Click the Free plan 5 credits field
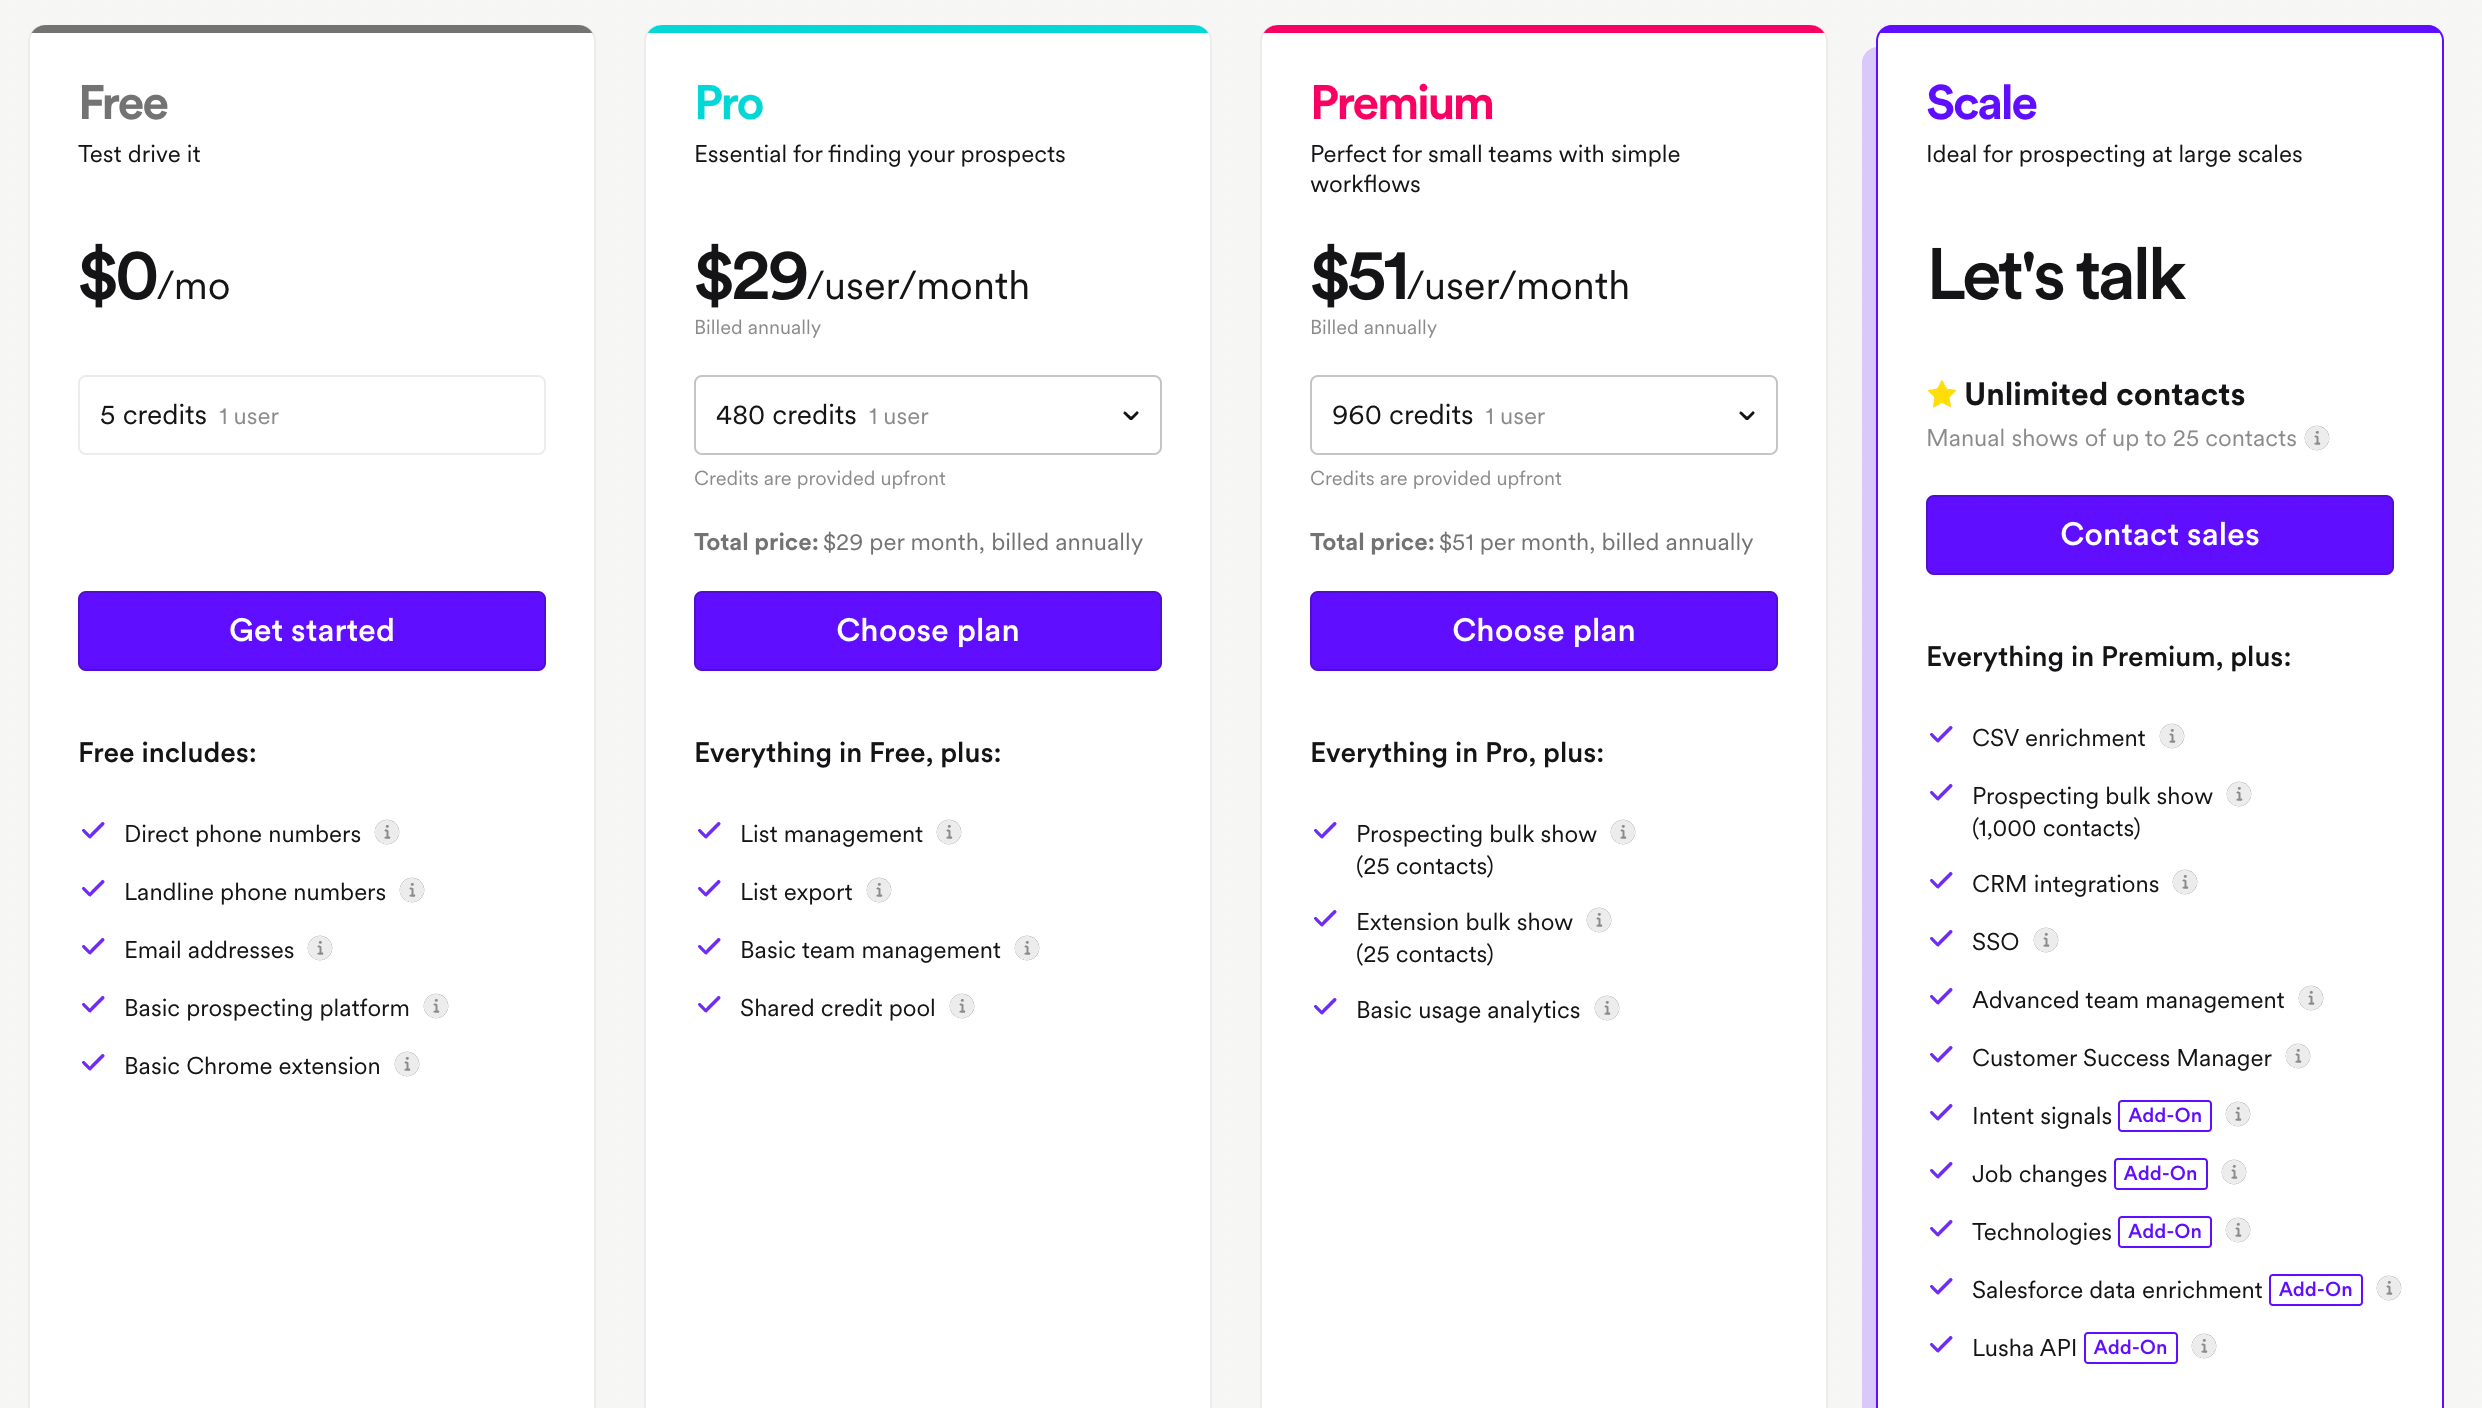Image resolution: width=2482 pixels, height=1408 pixels. [311, 415]
